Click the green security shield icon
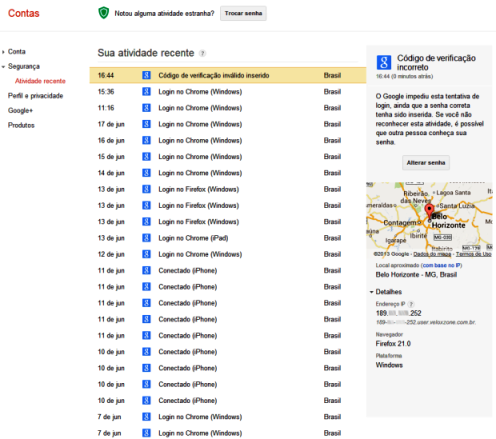 coord(104,13)
